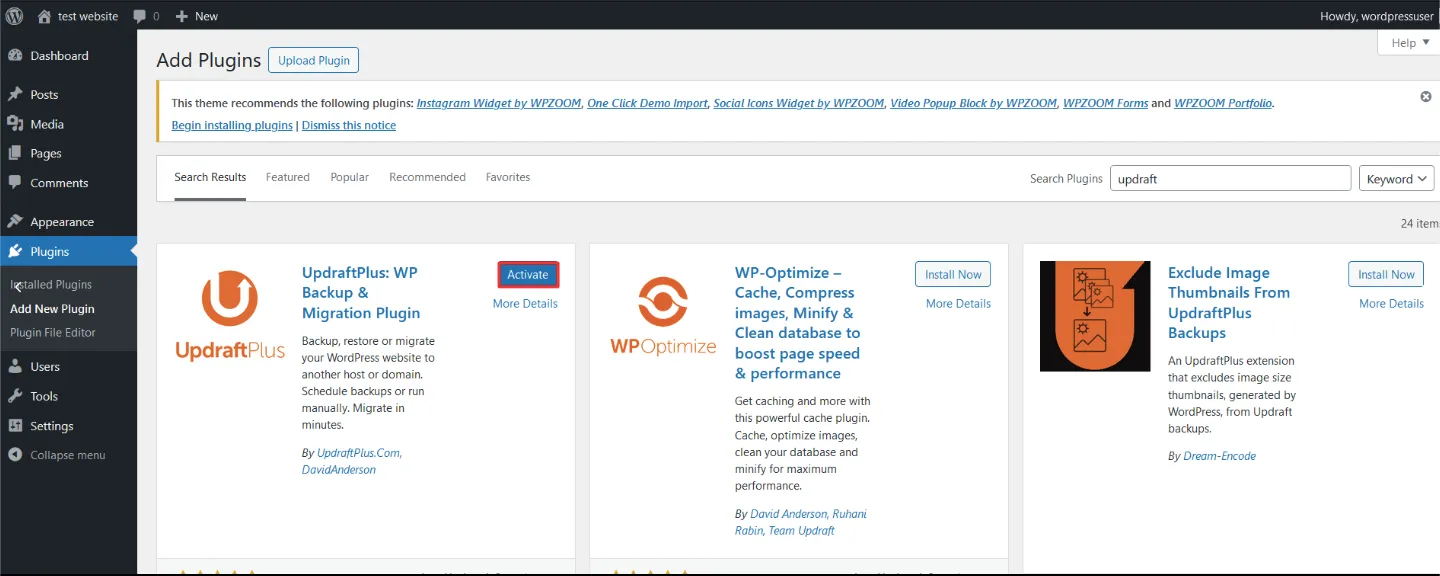1440x576 pixels.
Task: Open the Posts menu label
Action: click(44, 95)
